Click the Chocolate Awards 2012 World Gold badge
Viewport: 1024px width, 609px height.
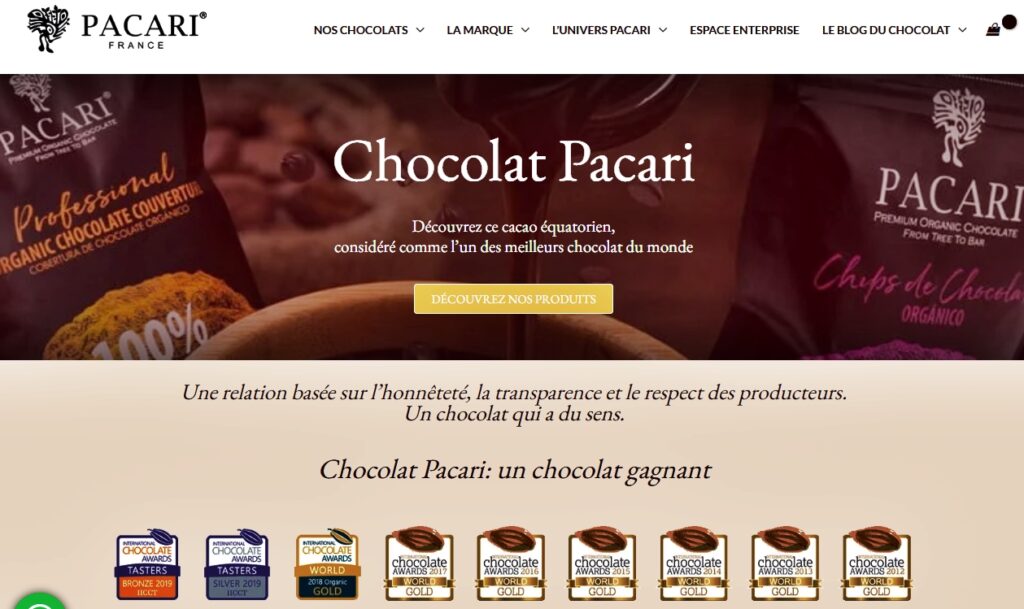click(x=876, y=563)
